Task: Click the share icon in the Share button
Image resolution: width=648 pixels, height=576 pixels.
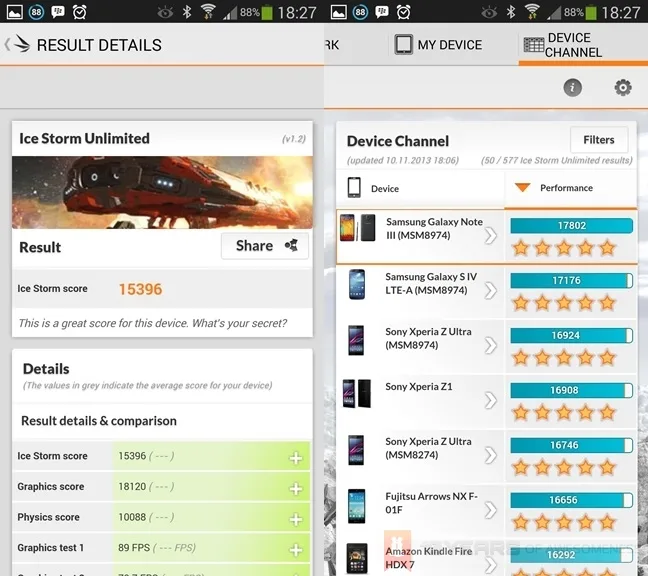Action: click(x=291, y=245)
